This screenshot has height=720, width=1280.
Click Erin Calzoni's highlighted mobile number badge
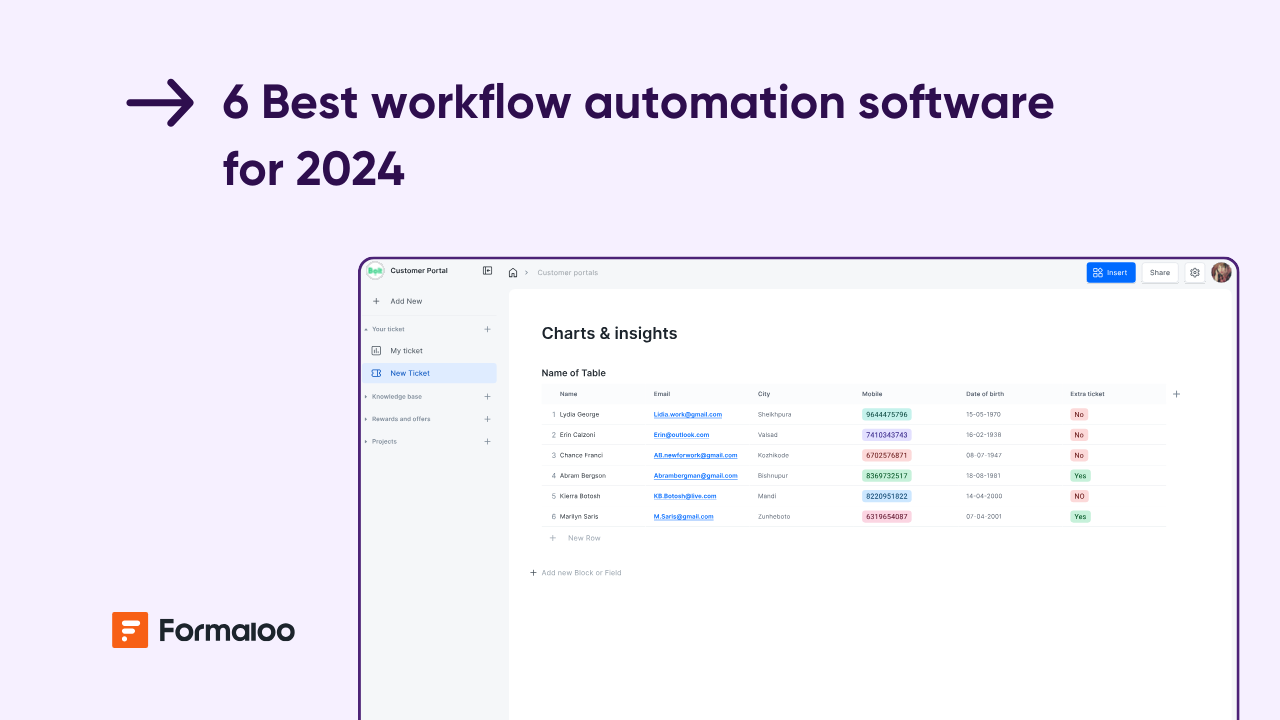[x=887, y=434]
